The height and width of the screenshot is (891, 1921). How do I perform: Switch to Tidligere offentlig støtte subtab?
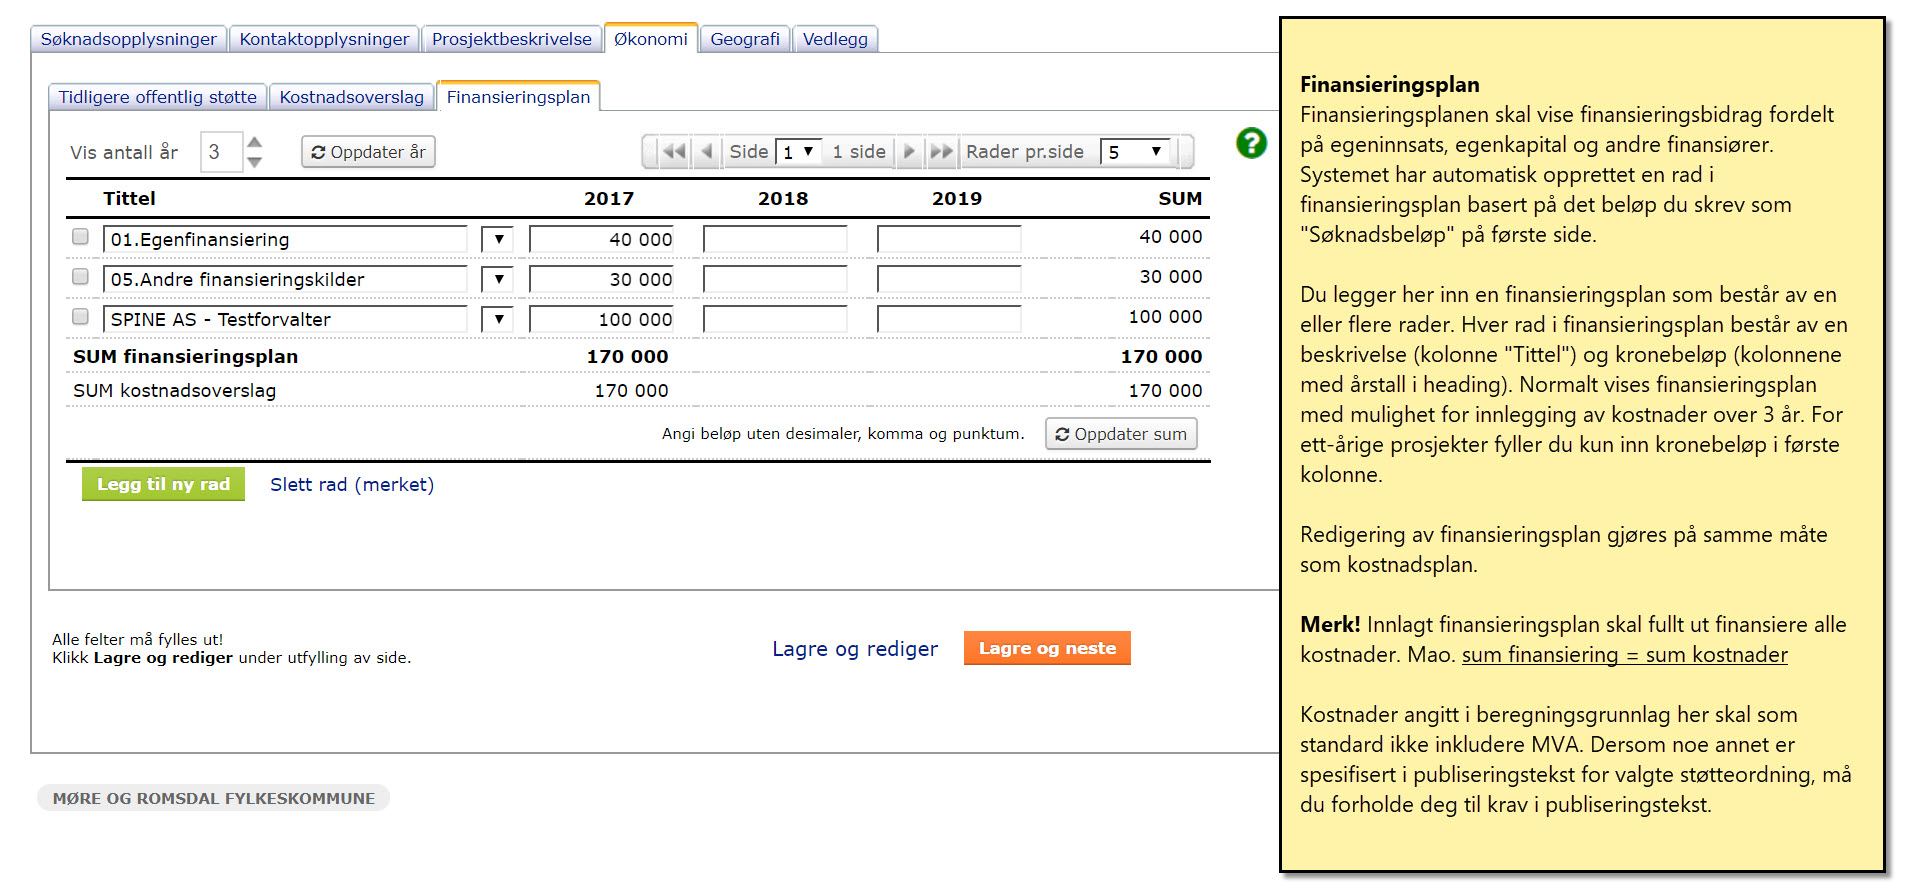(x=158, y=97)
